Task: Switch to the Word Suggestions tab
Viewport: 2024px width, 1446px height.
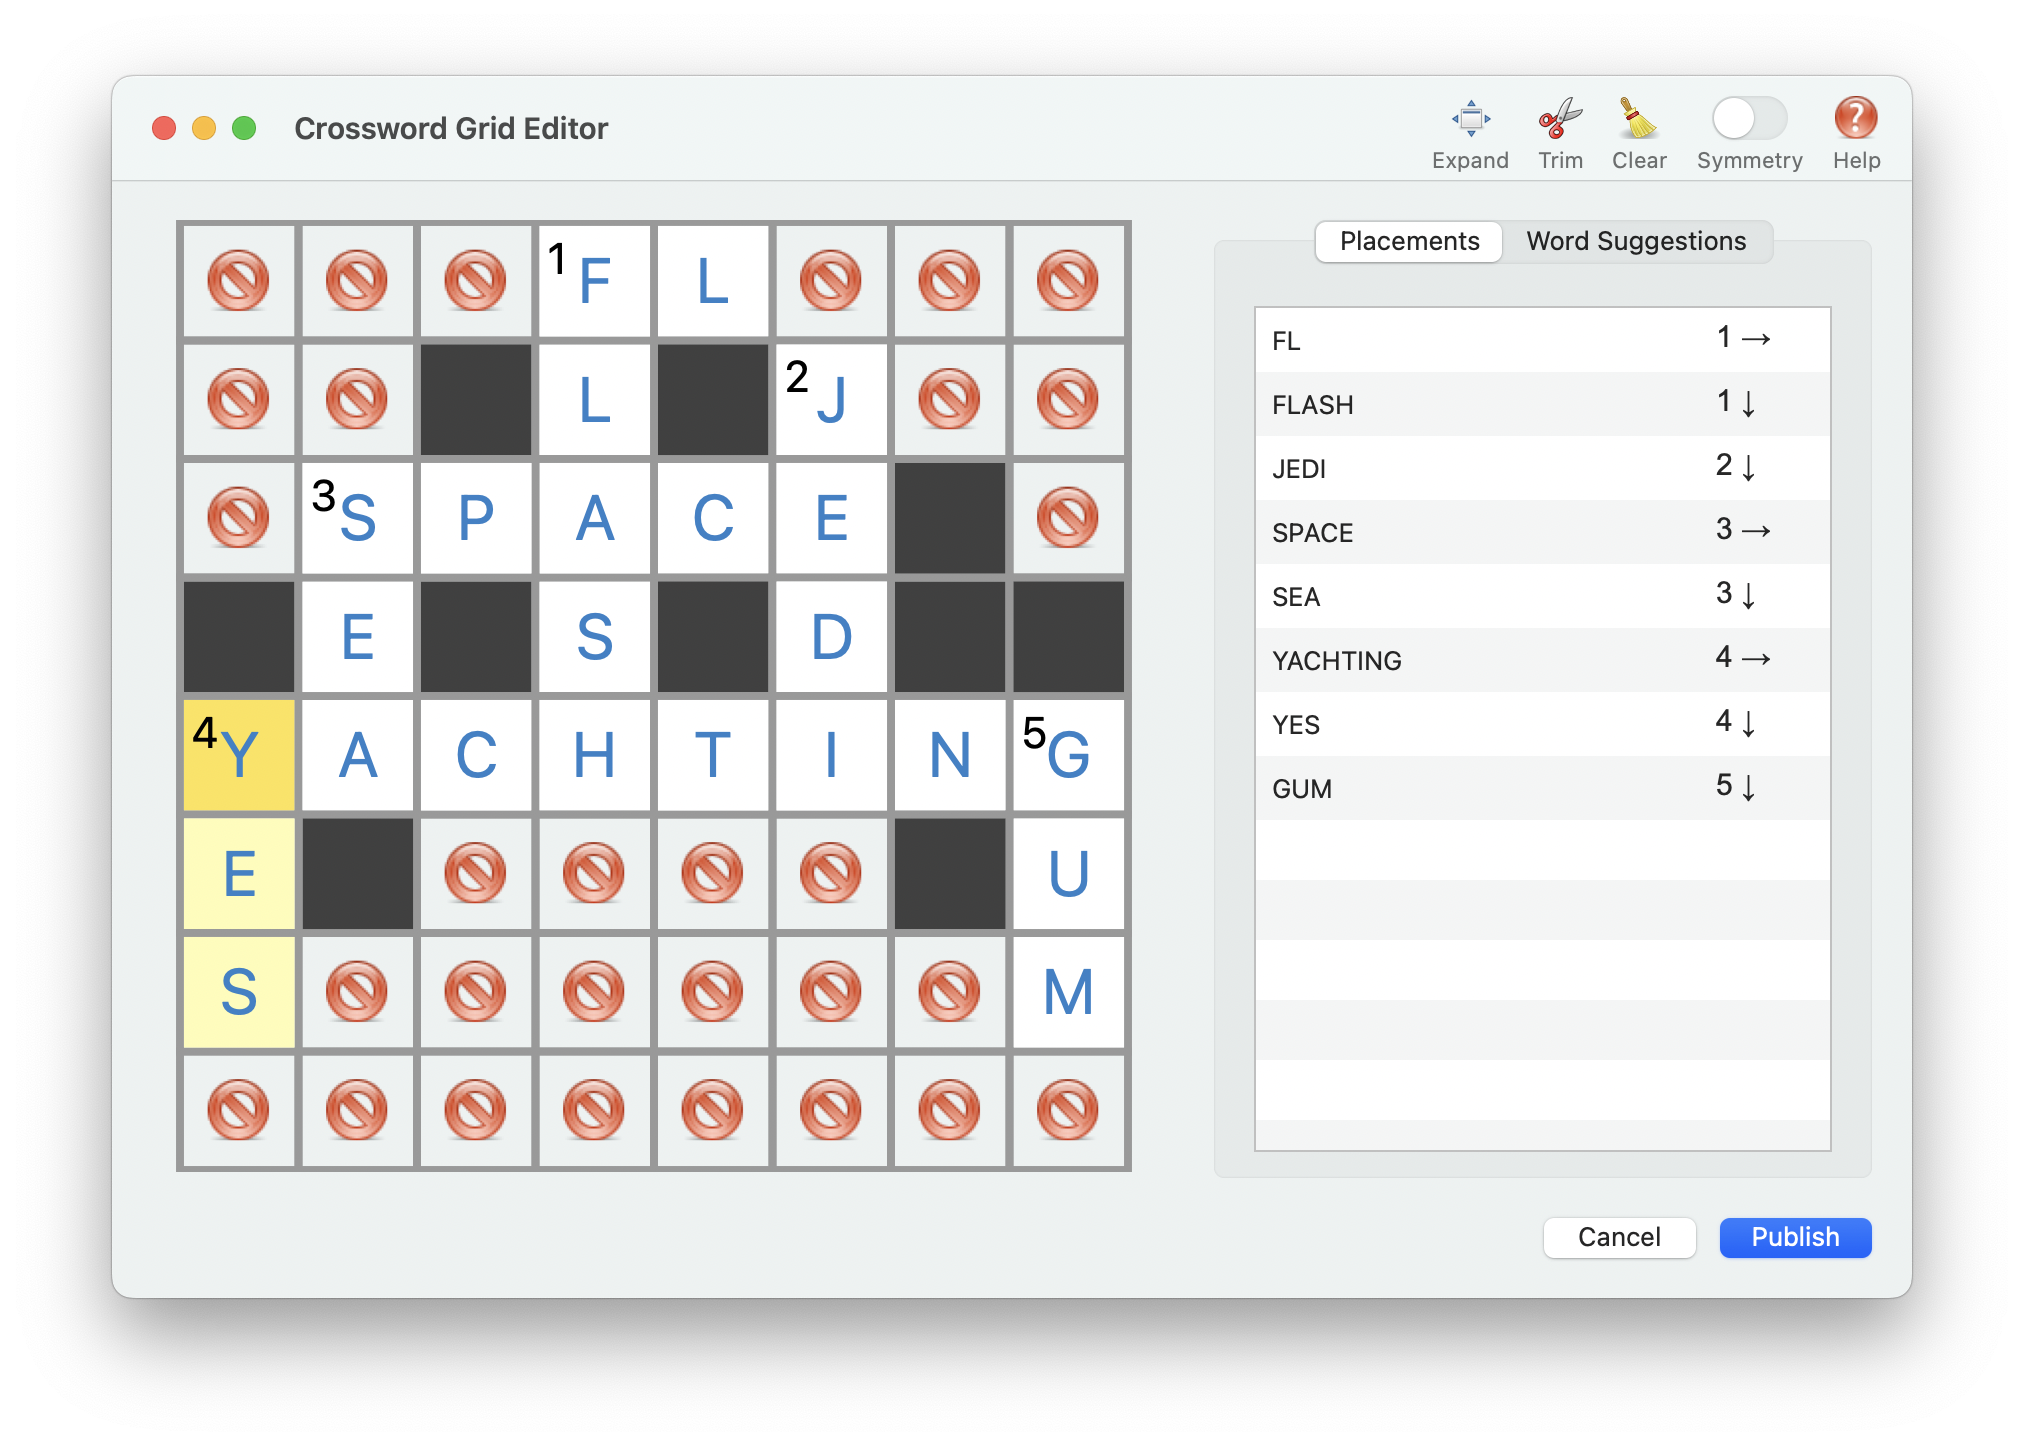Action: tap(1636, 242)
